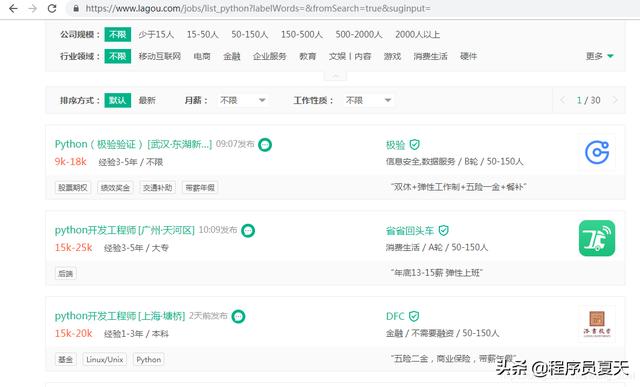The height and width of the screenshot is (387, 640).
Task: Filter industry by 游戏
Action: pyautogui.click(x=392, y=56)
